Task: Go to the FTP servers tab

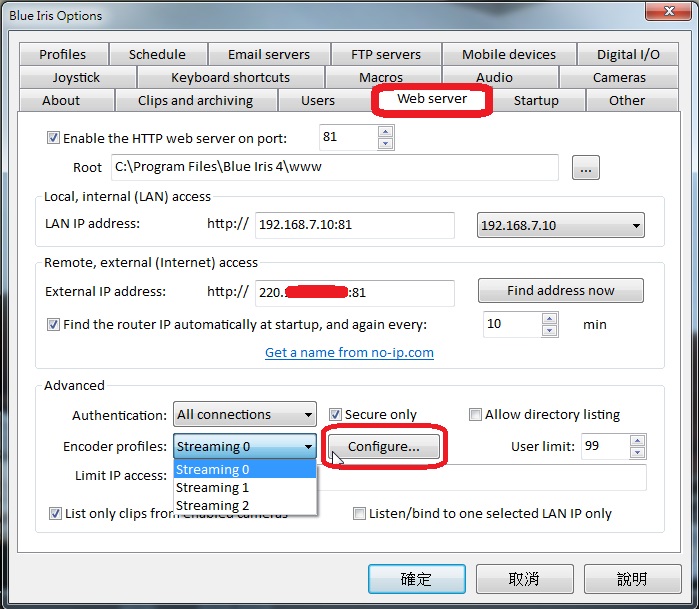Action: (386, 54)
